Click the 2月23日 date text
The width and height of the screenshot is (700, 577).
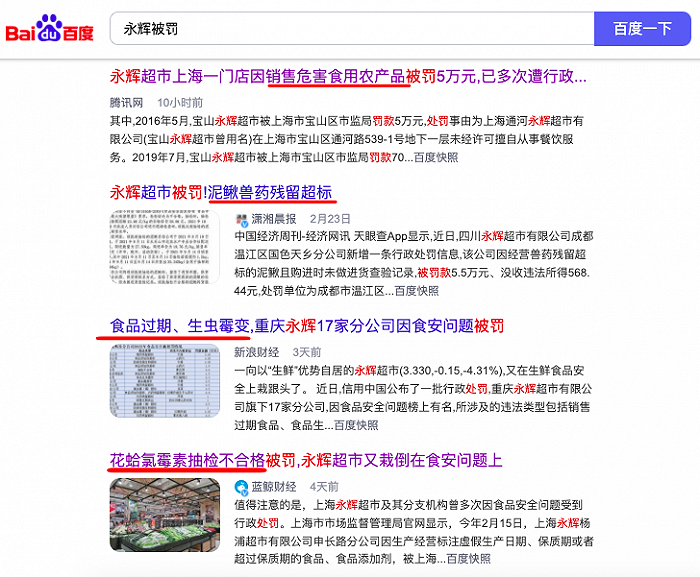pyautogui.click(x=330, y=219)
